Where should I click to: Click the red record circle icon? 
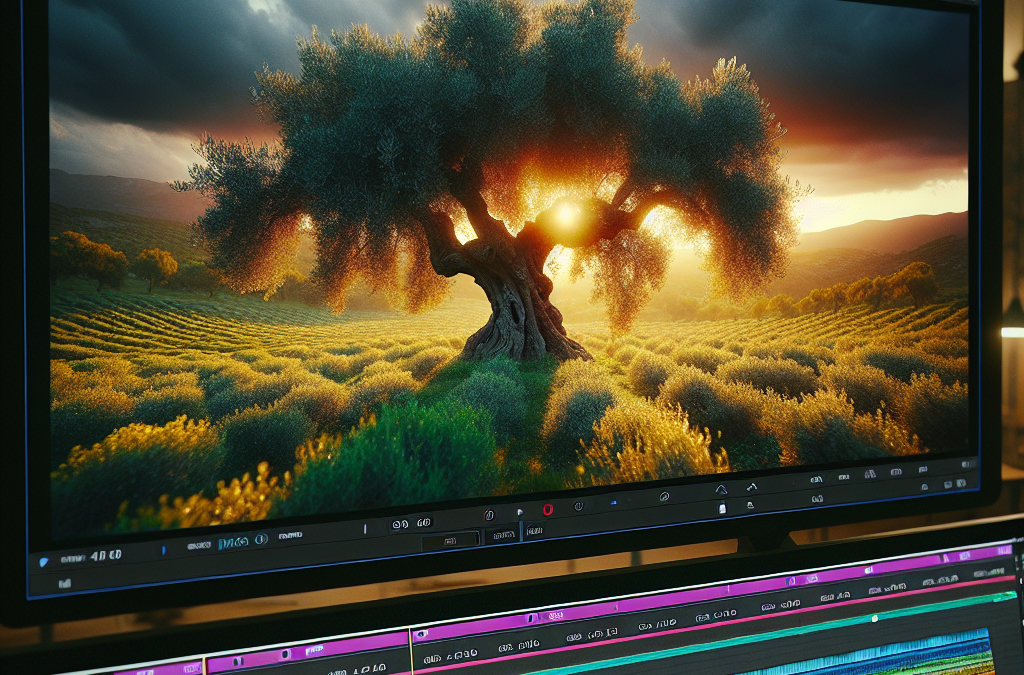(548, 509)
